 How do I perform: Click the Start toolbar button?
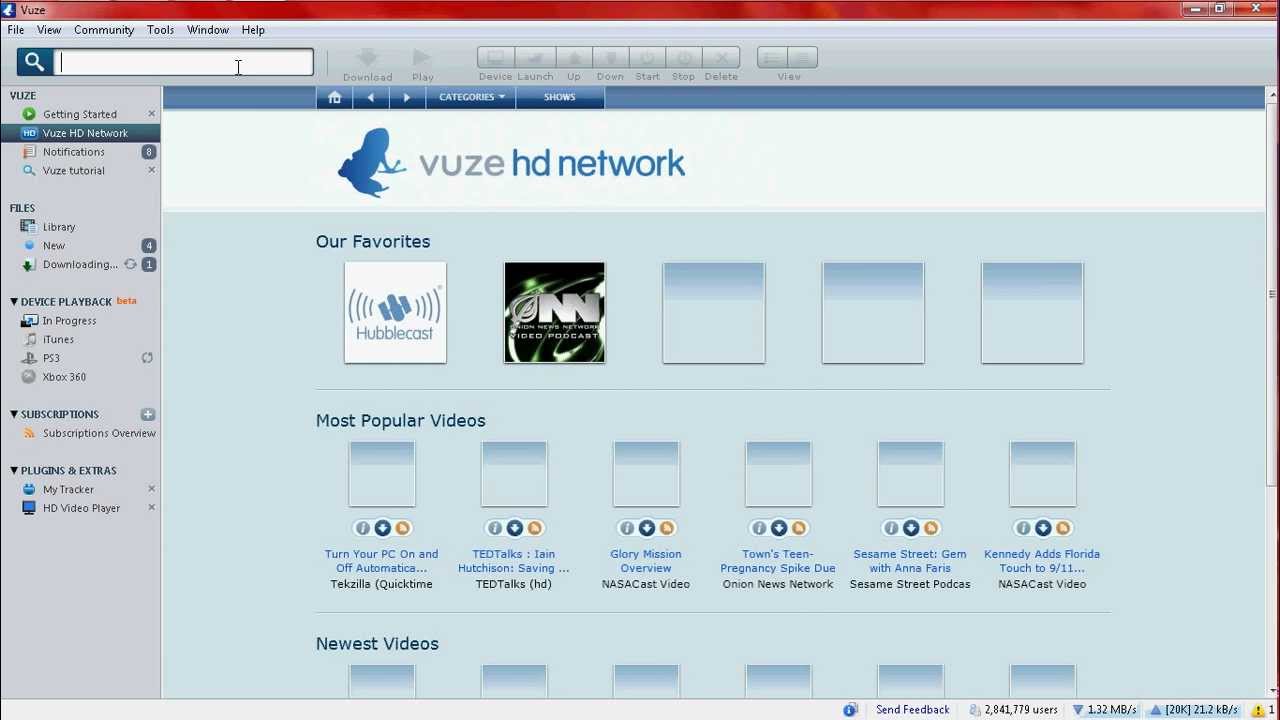point(647,58)
